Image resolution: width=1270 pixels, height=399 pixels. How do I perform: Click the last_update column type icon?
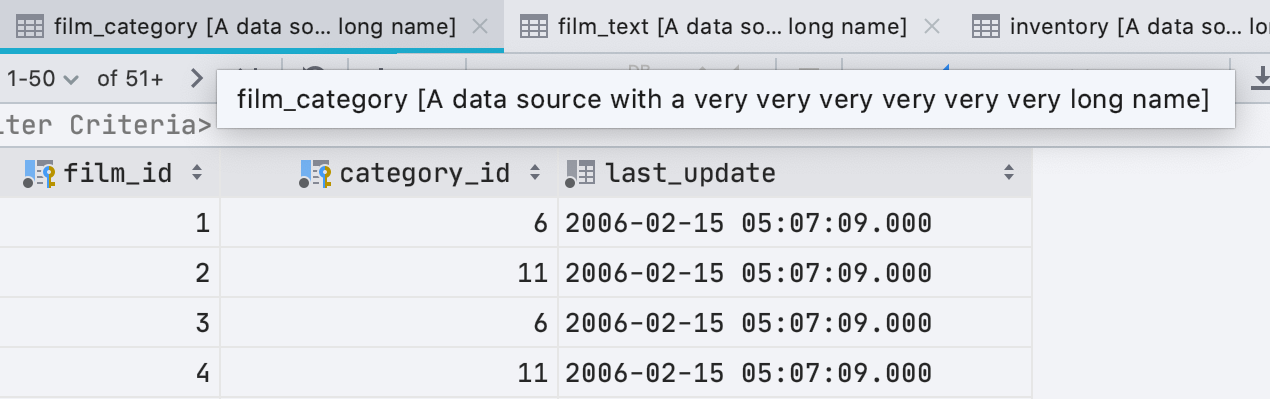581,174
